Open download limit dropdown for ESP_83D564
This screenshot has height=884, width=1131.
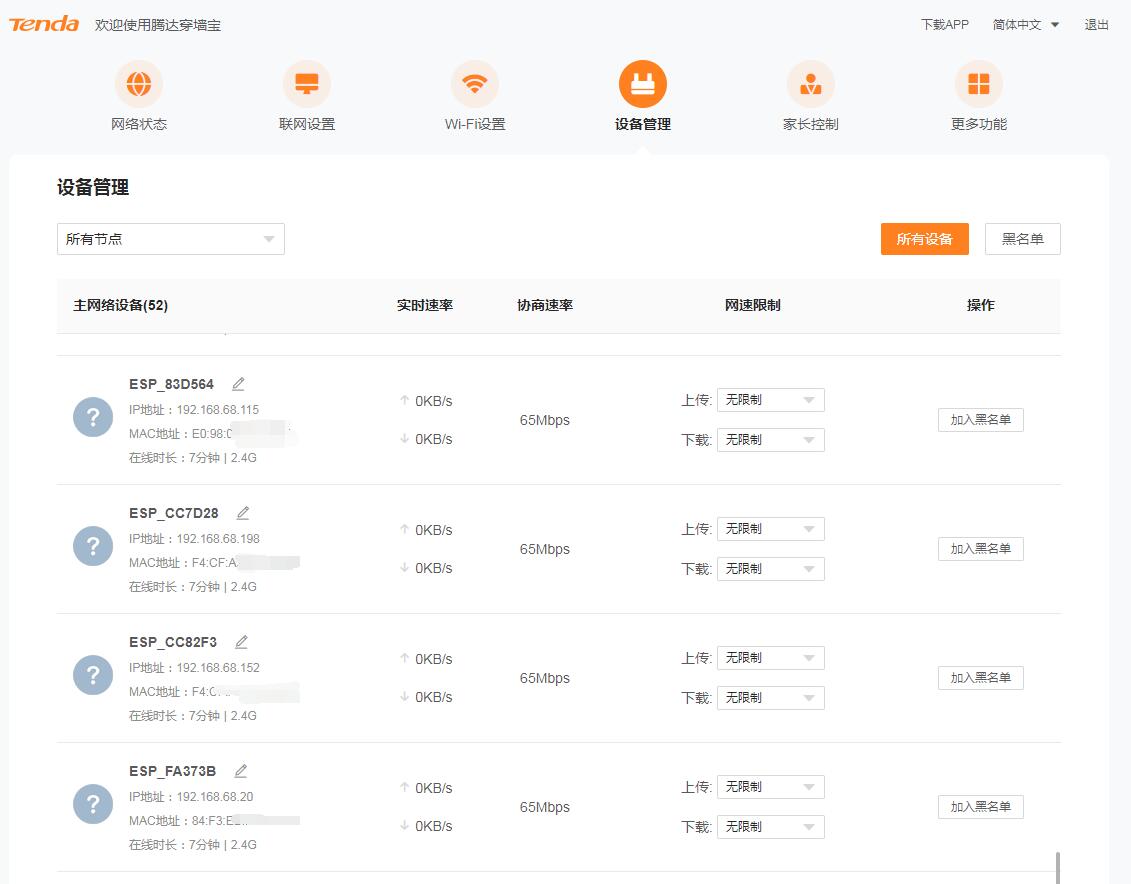click(x=770, y=440)
